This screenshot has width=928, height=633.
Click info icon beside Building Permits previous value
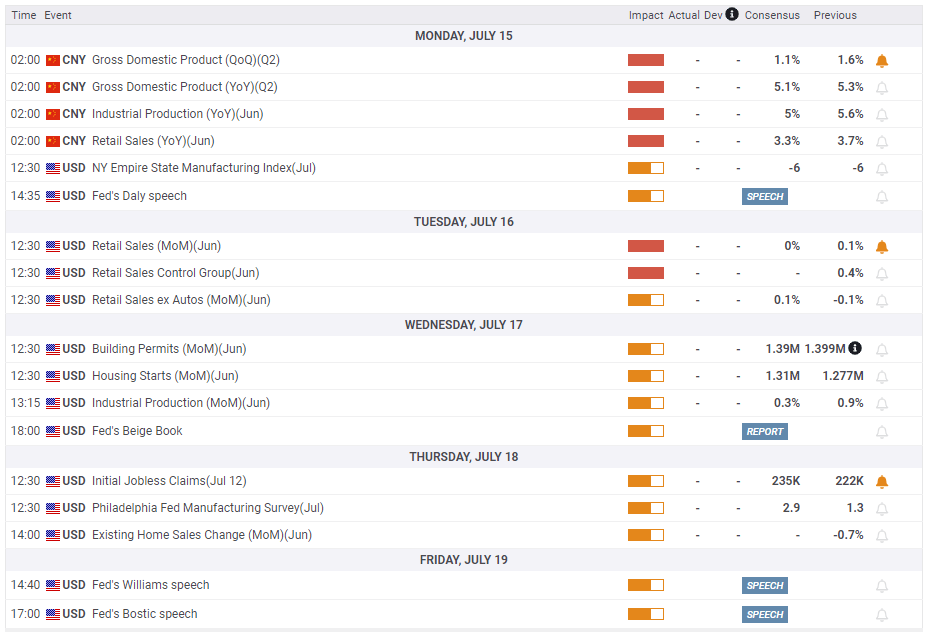(x=855, y=348)
